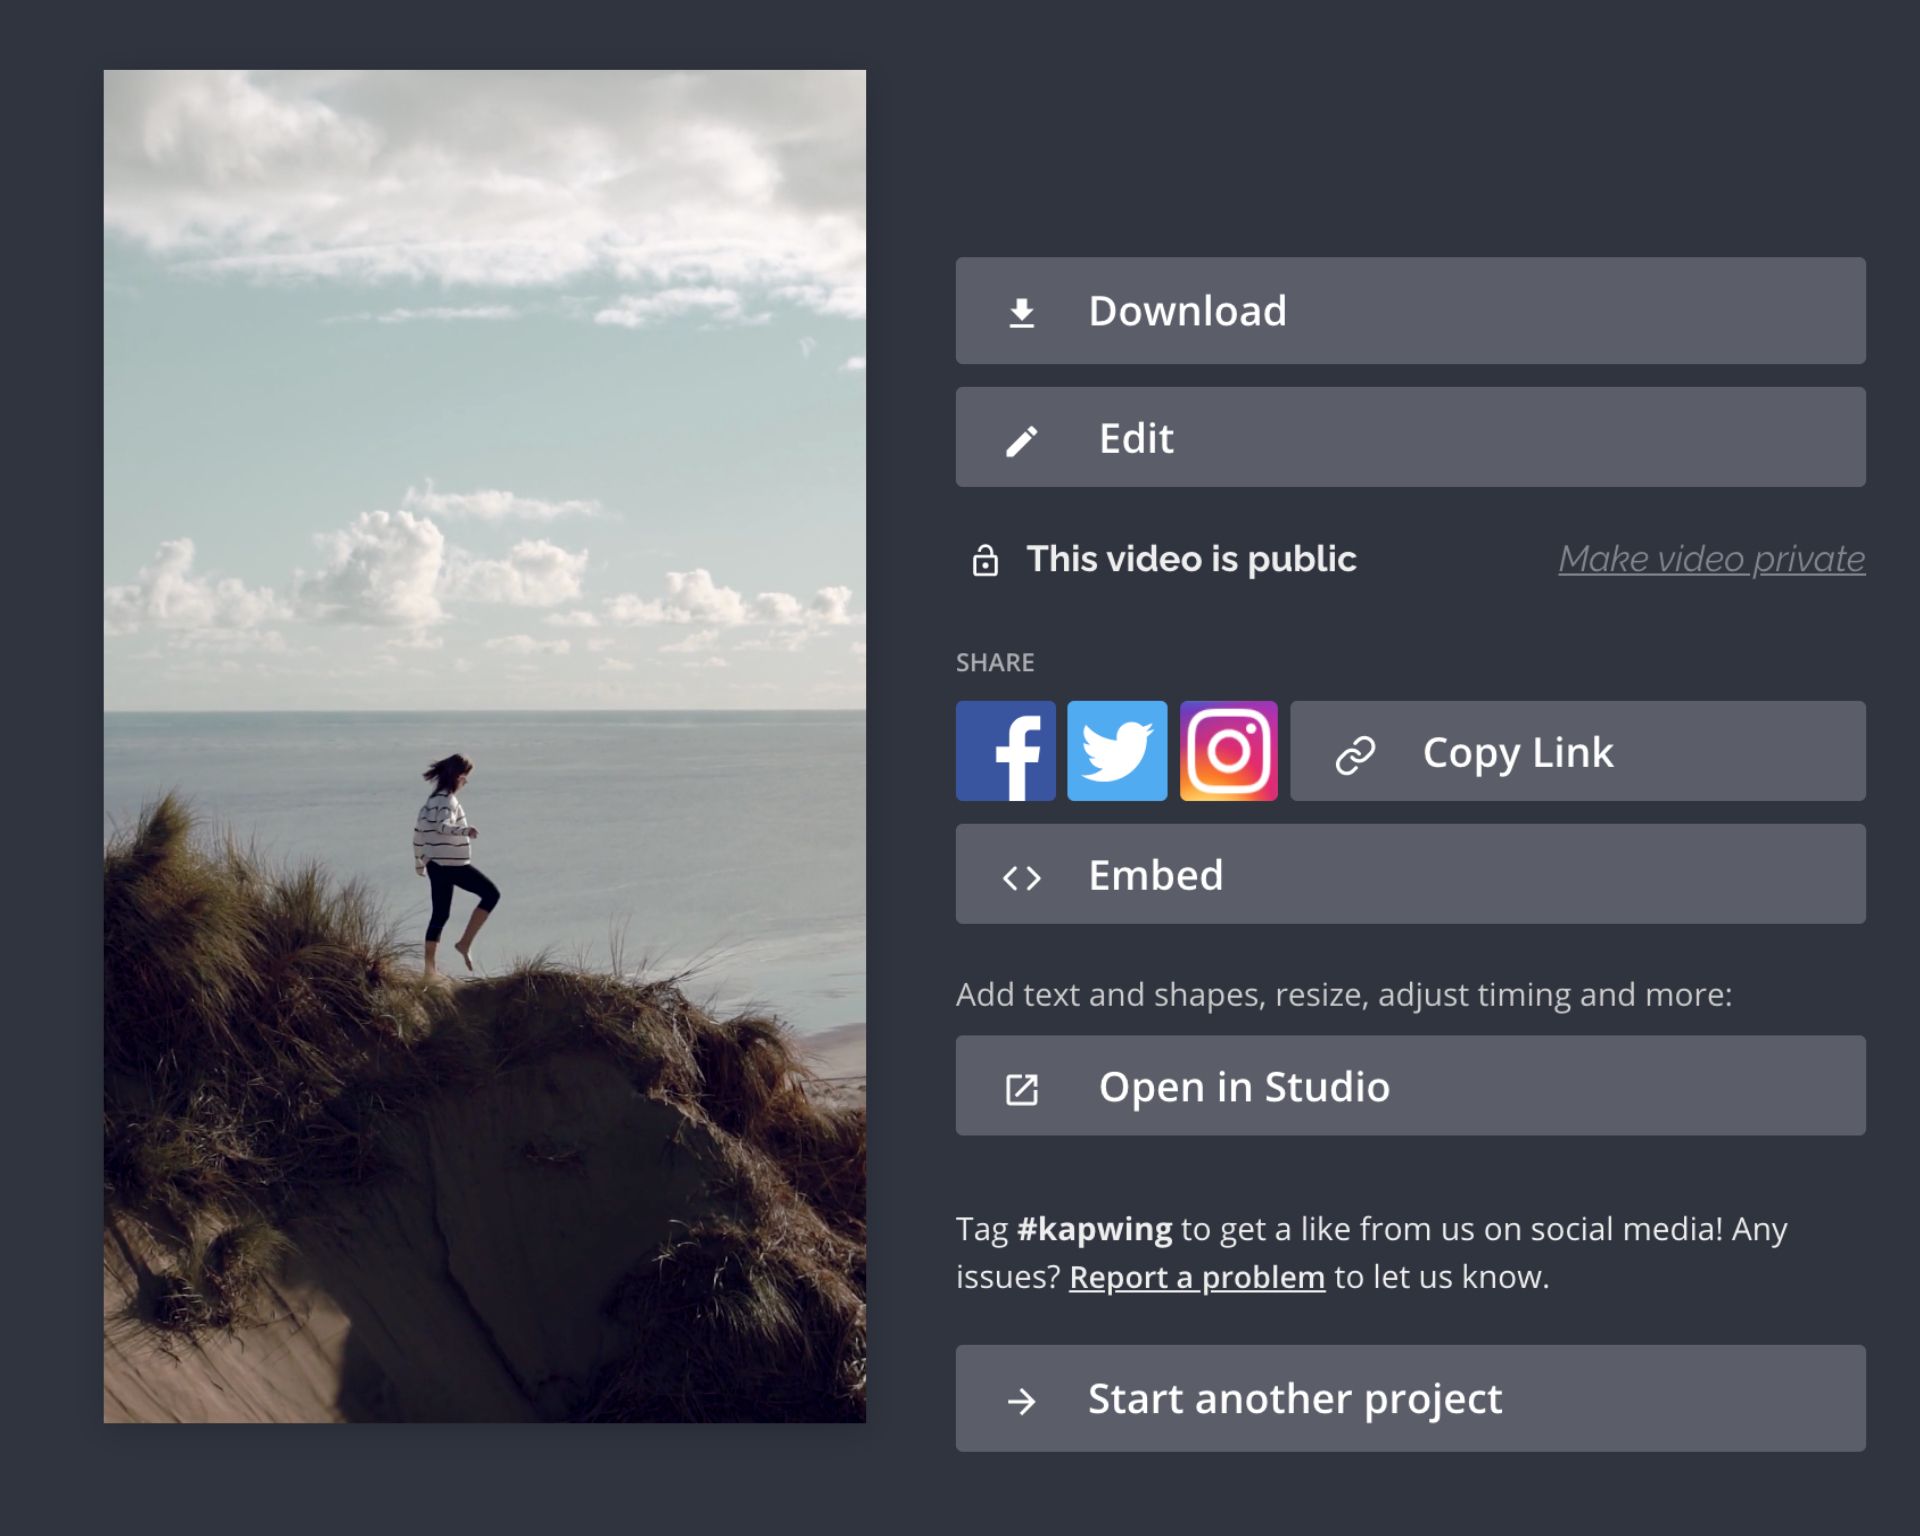Click the embed code brackets icon
Image resolution: width=1920 pixels, height=1536 pixels.
pos(1021,877)
